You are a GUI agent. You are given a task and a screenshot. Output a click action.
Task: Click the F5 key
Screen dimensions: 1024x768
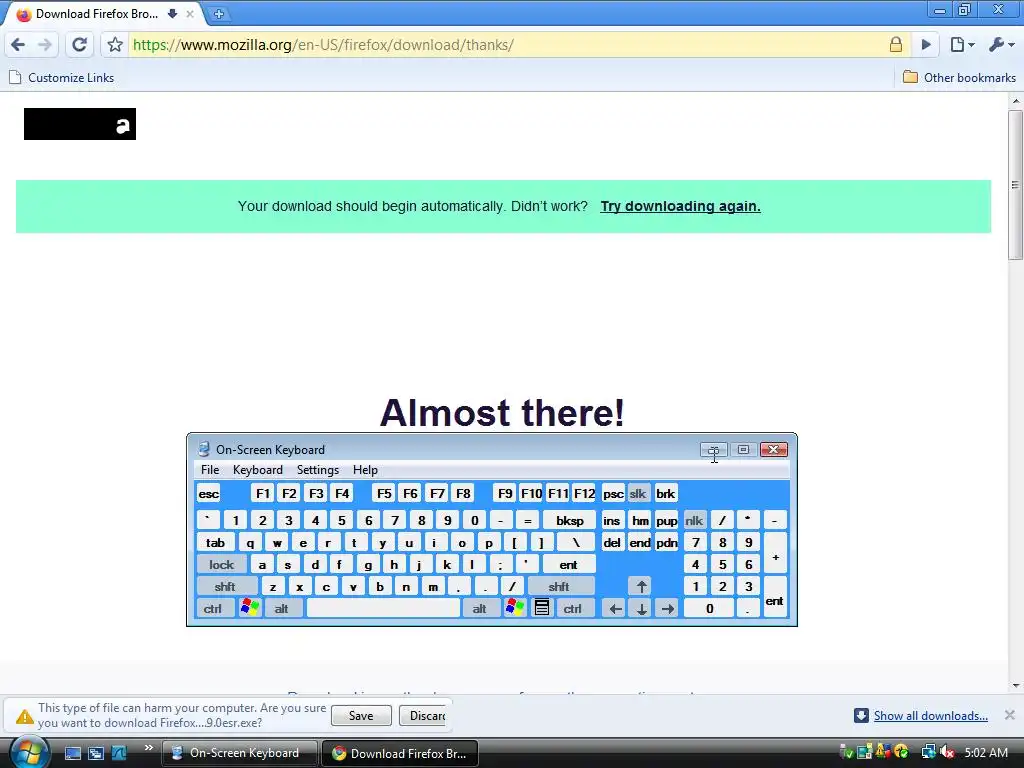(x=384, y=494)
